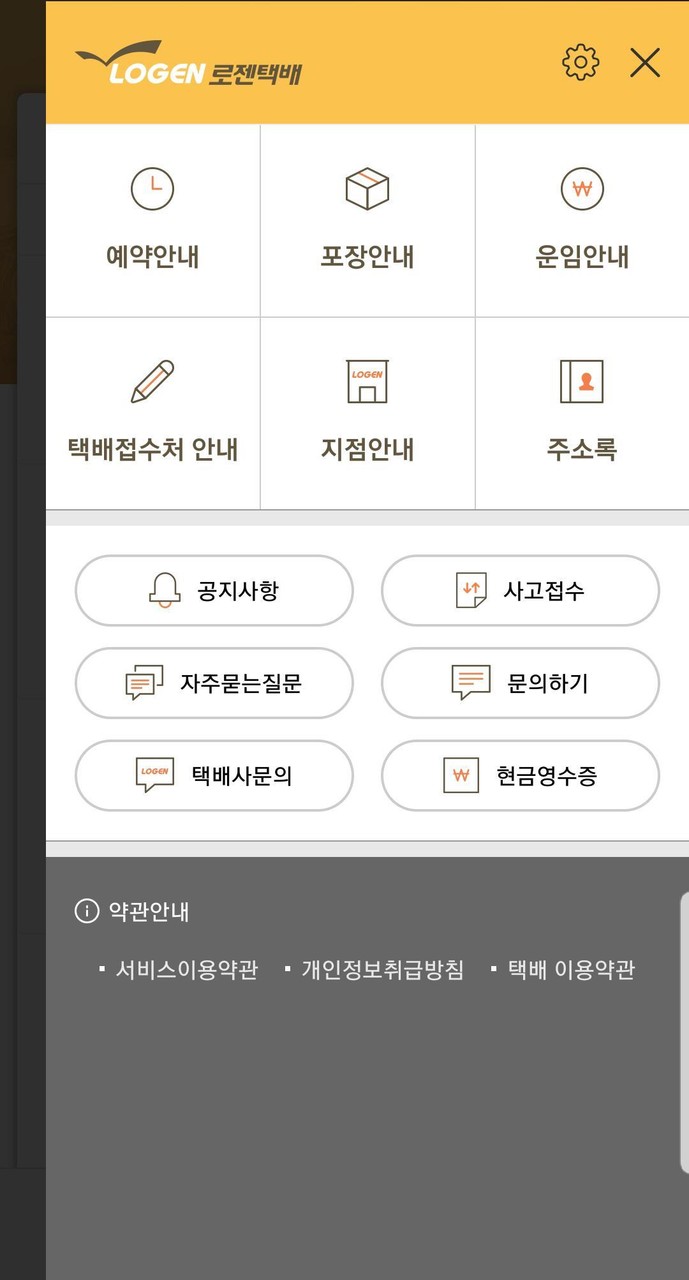This screenshot has height=1280, width=689.
Task: Open 지점안내 using the LOGEN store icon
Action: [x=367, y=381]
